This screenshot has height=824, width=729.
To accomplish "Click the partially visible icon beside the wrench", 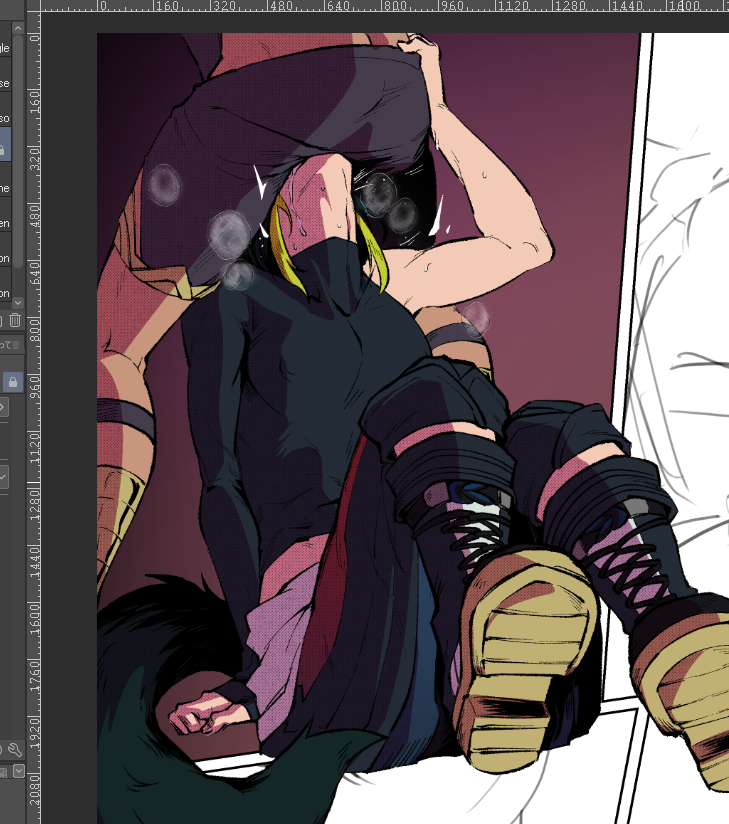I will tap(3, 748).
